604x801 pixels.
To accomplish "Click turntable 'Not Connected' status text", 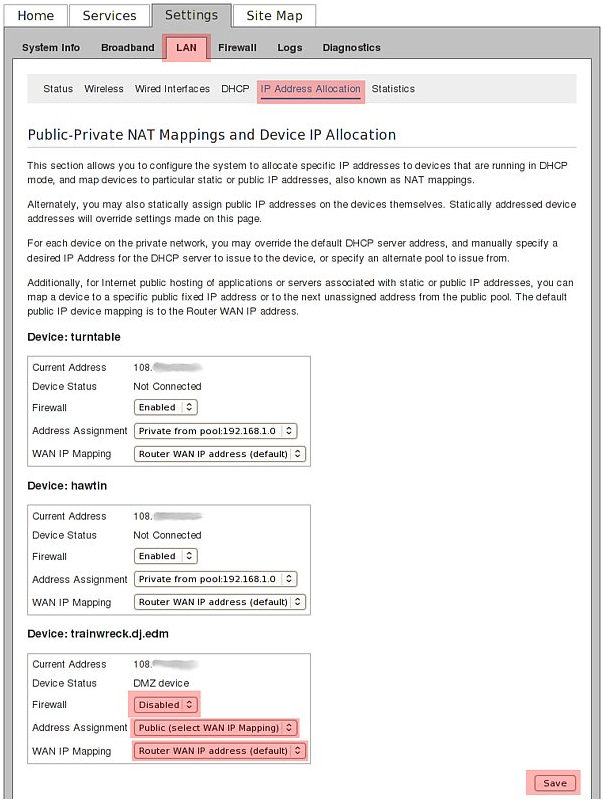I will (x=167, y=386).
